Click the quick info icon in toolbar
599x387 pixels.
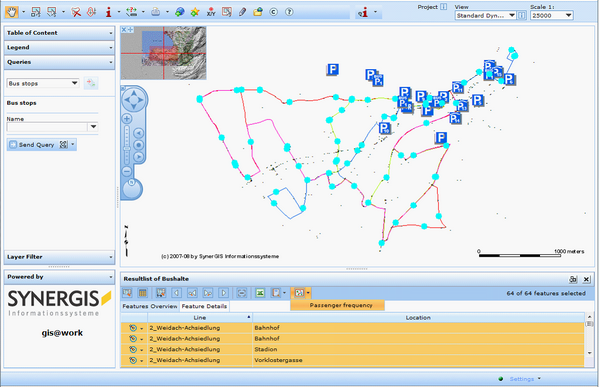point(363,13)
